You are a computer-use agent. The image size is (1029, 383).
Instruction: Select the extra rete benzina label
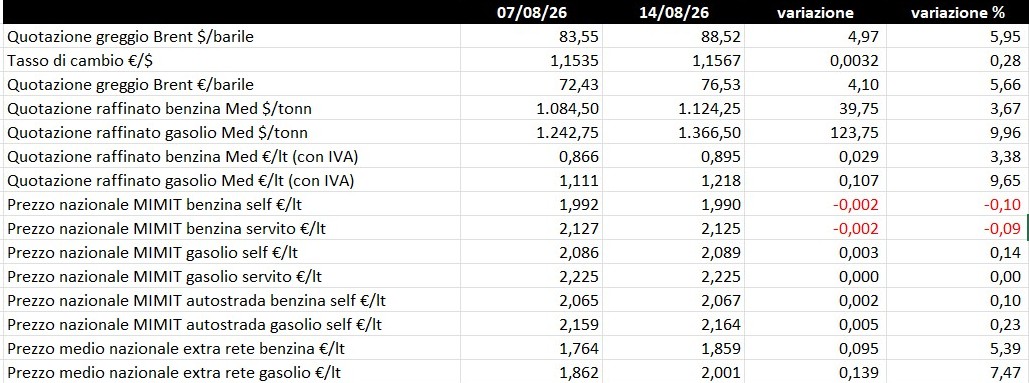click(174, 349)
